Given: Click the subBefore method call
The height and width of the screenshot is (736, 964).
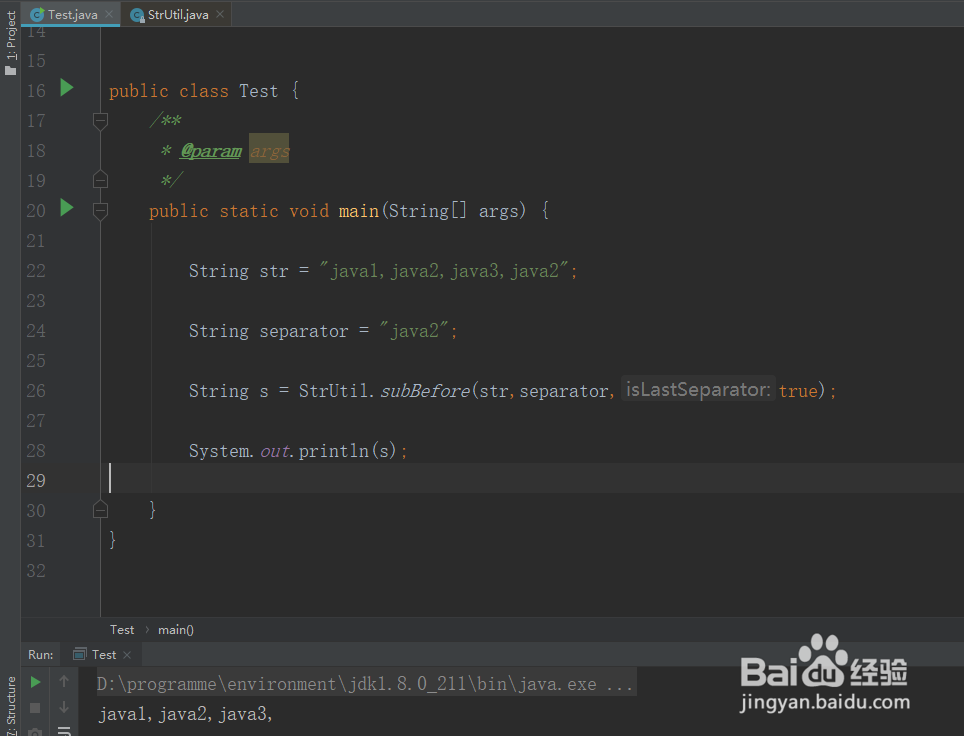Looking at the screenshot, I should (x=425, y=391).
